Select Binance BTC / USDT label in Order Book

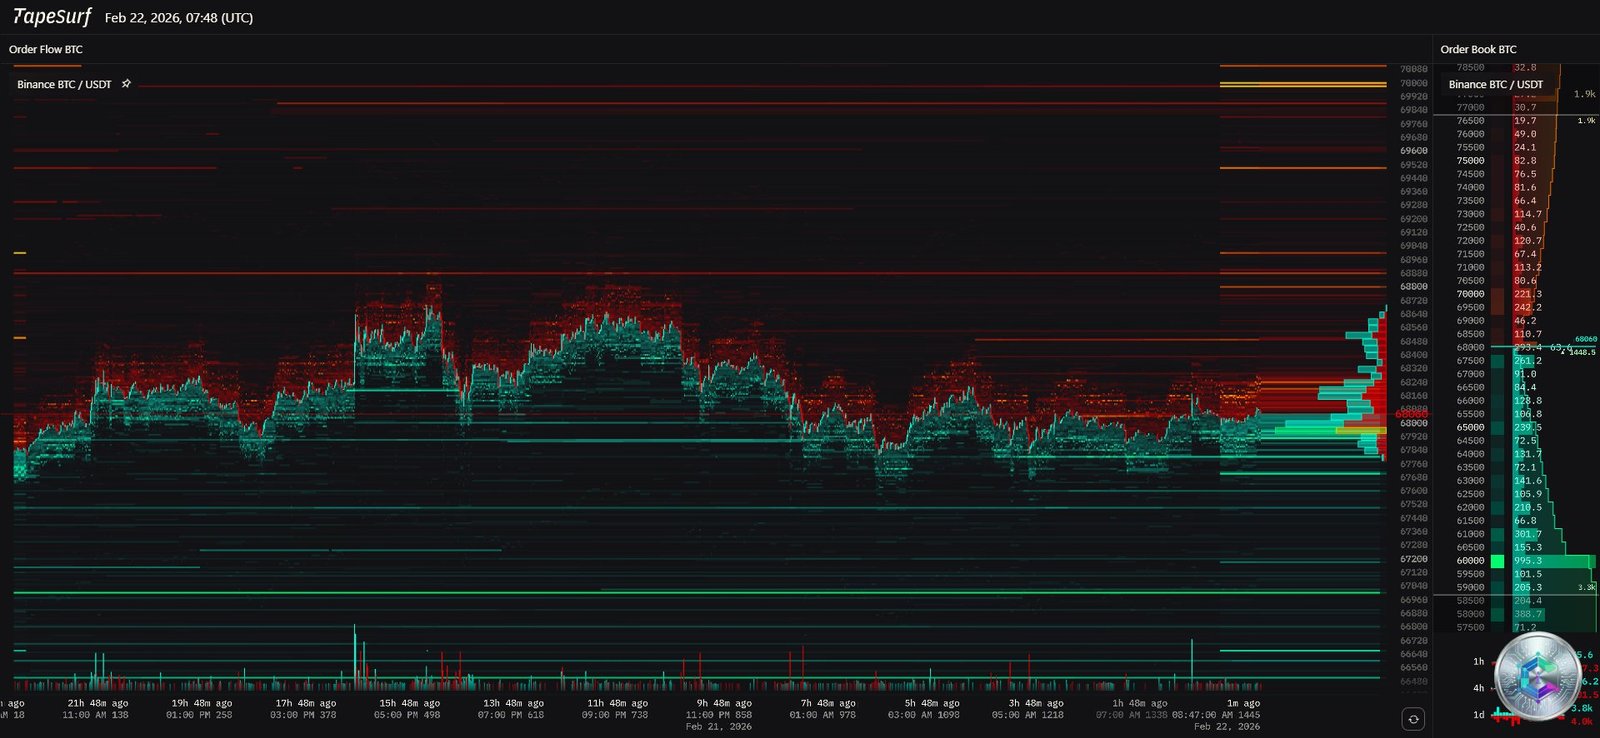pos(1495,84)
